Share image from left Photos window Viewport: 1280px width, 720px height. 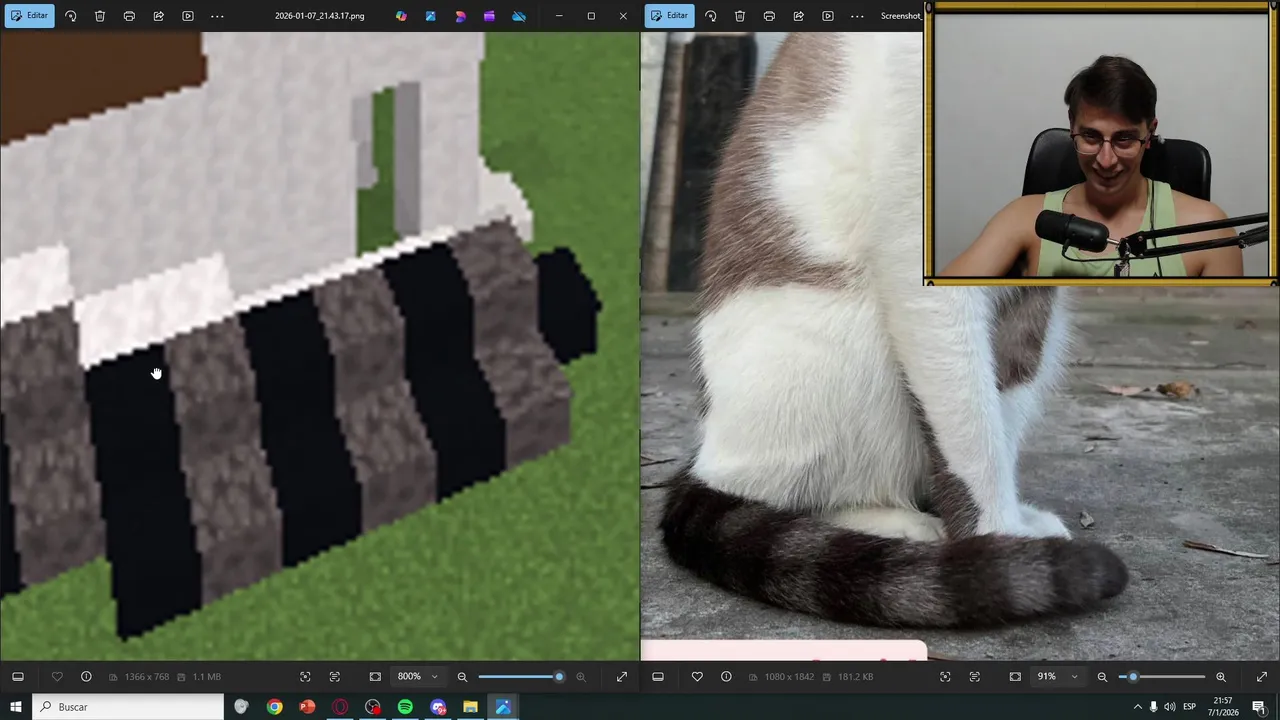(158, 16)
